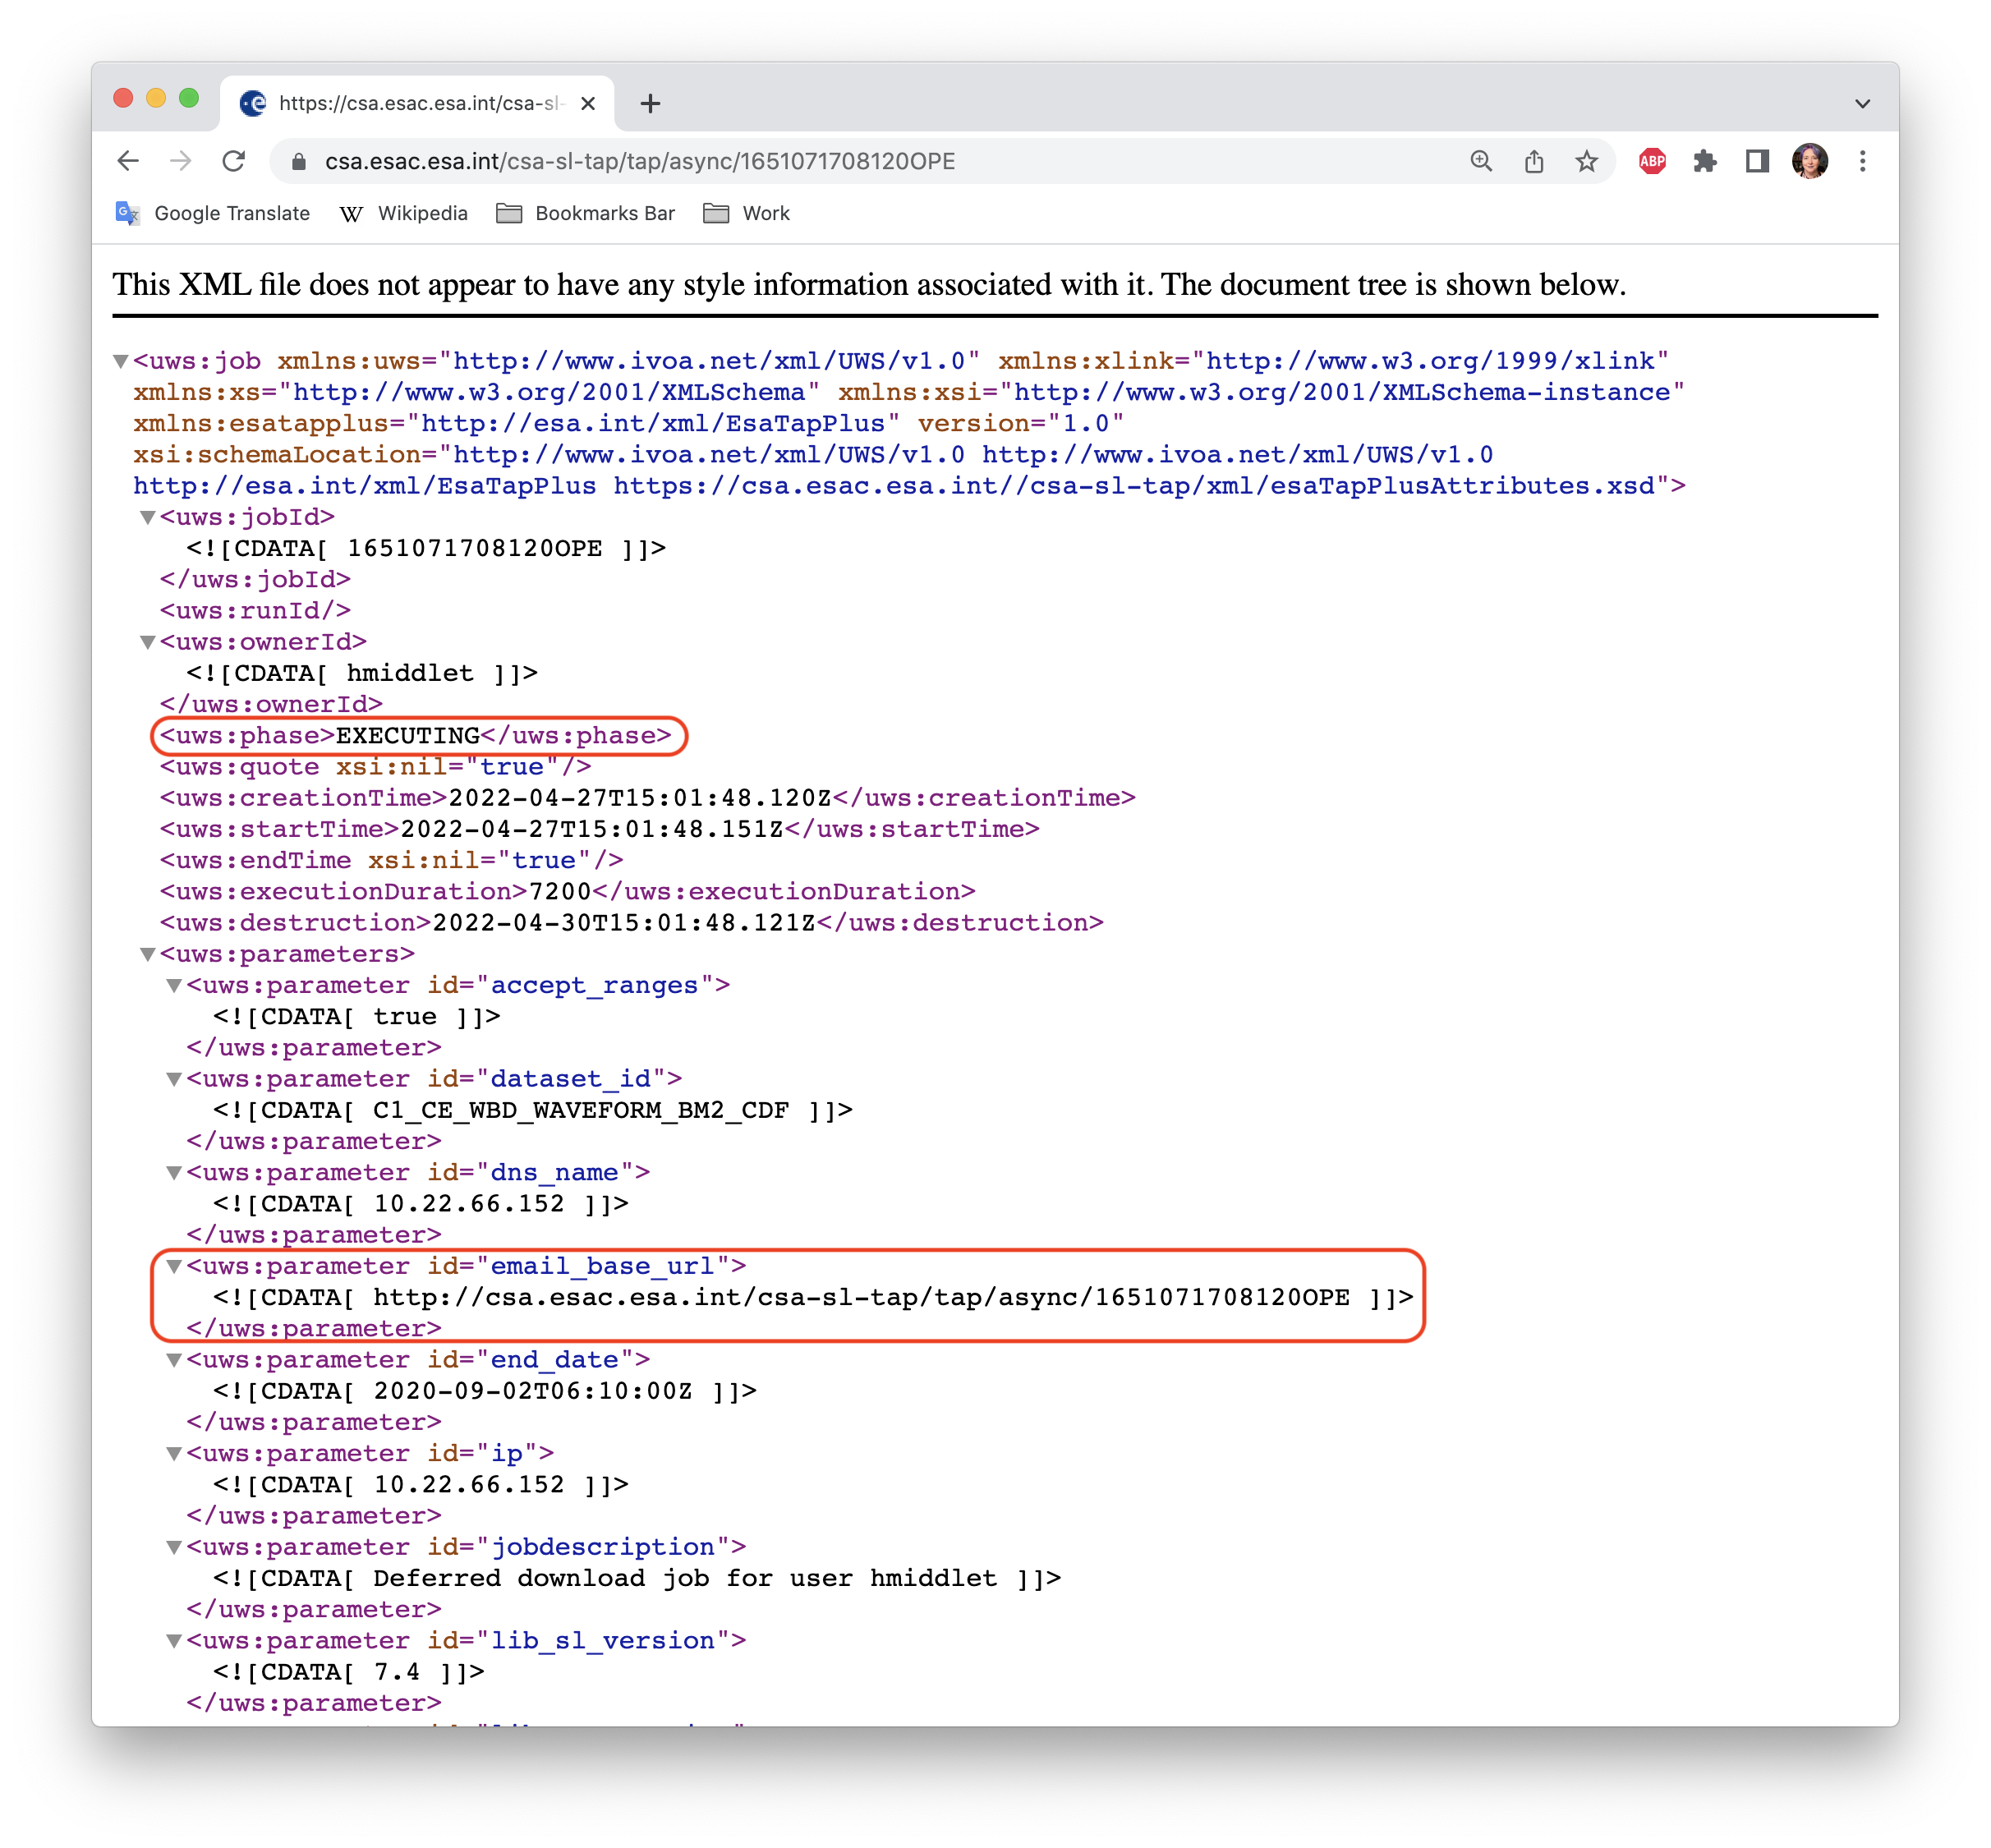View site security lock information
The height and width of the screenshot is (1848, 1991).
coord(298,161)
